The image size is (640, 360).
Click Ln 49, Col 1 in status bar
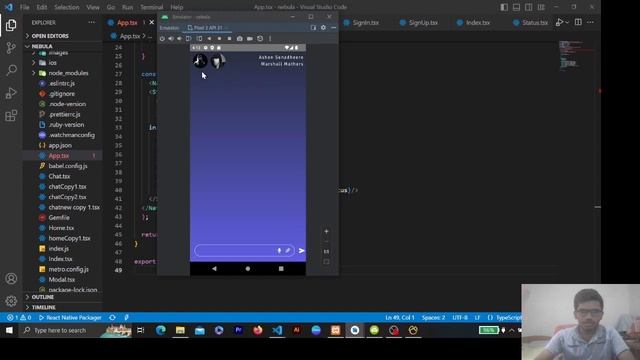click(400, 318)
